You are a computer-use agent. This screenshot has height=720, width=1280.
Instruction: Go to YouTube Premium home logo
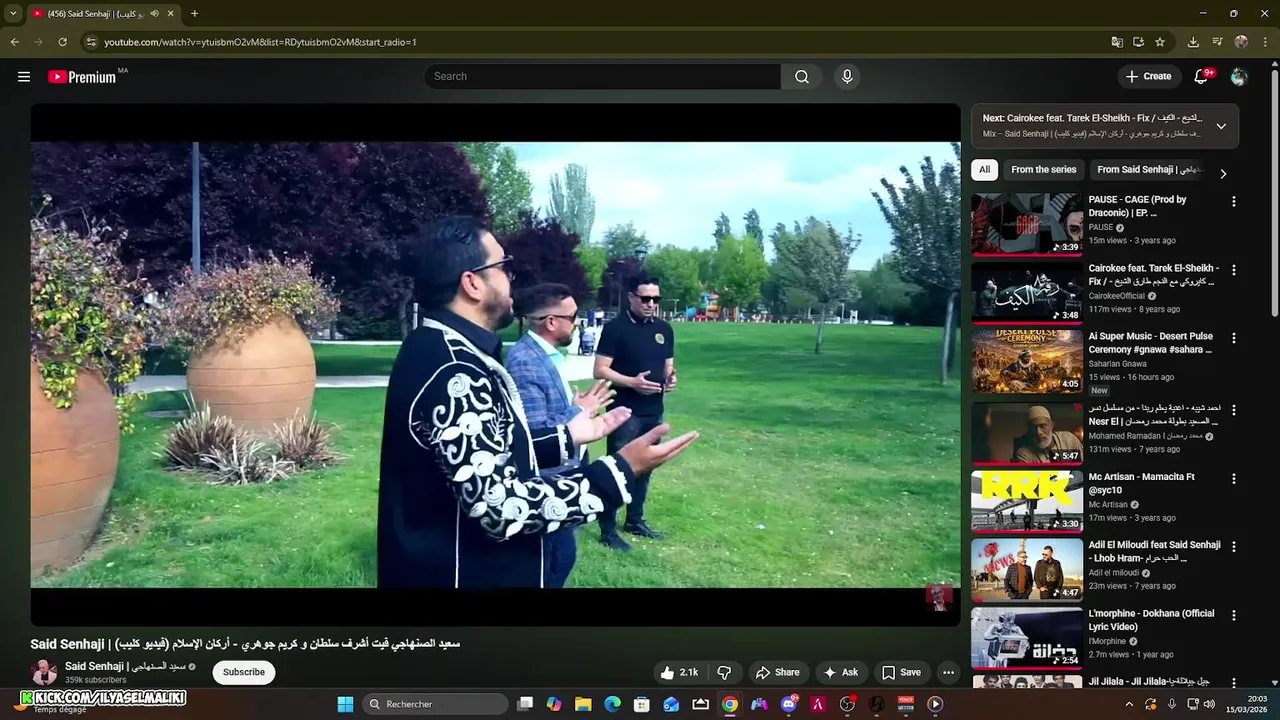click(x=82, y=77)
